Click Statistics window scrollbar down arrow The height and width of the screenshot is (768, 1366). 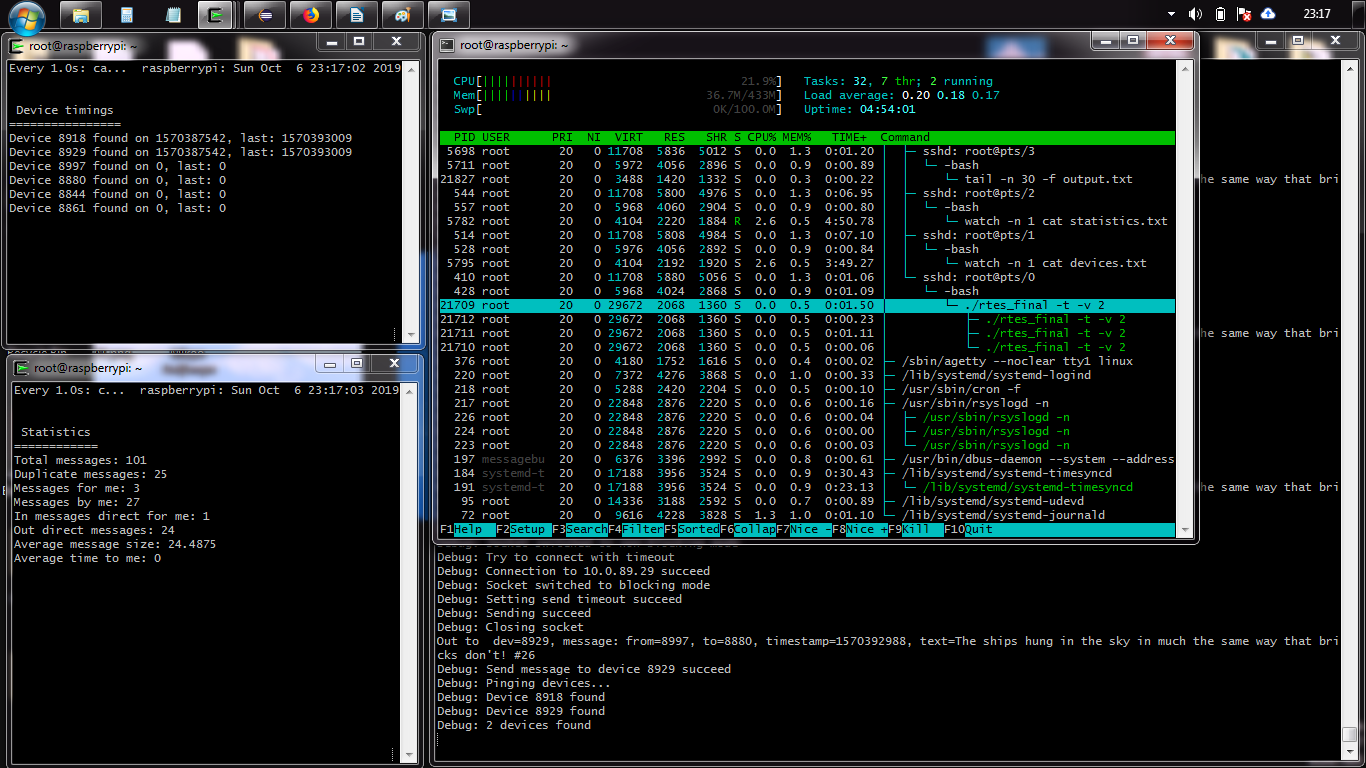[x=410, y=755]
